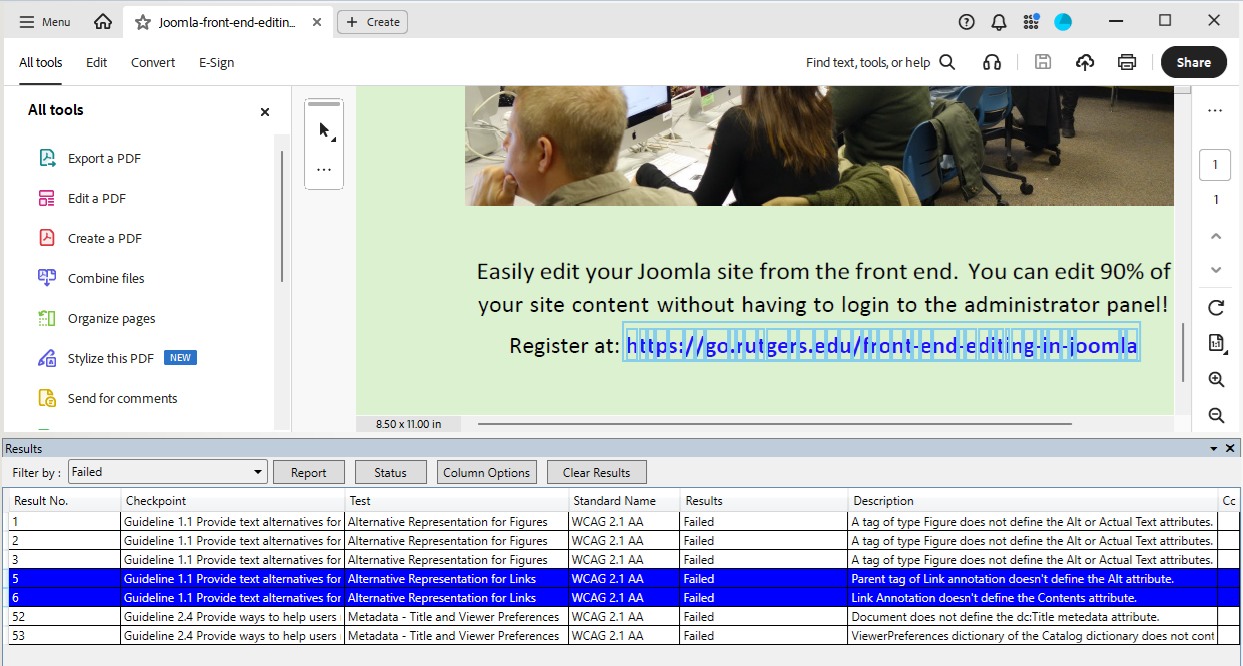Close the All tools panel

pos(265,112)
